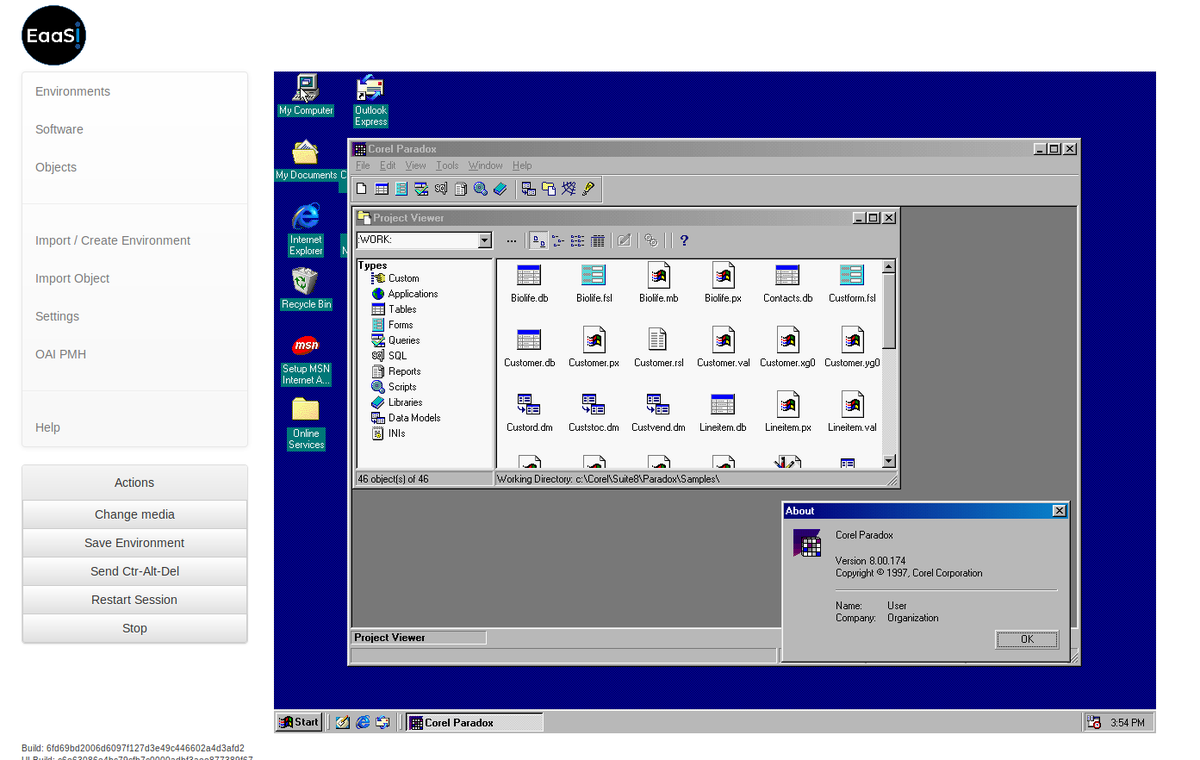Select Data Models in the Types tree
Screen dimensions: 1200x760
click(406, 418)
